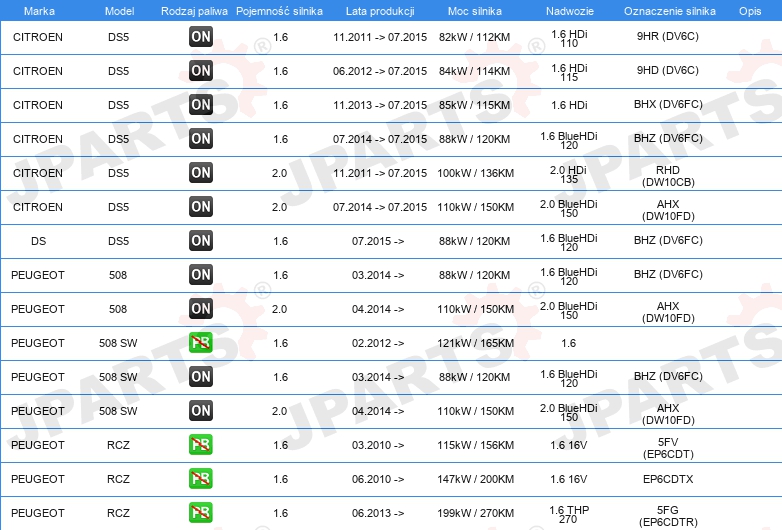The width and height of the screenshot is (782, 530).
Task: Click the ON icon in the Citroen DS5 2.0 BlueHDi 150 row
Action: point(201,206)
